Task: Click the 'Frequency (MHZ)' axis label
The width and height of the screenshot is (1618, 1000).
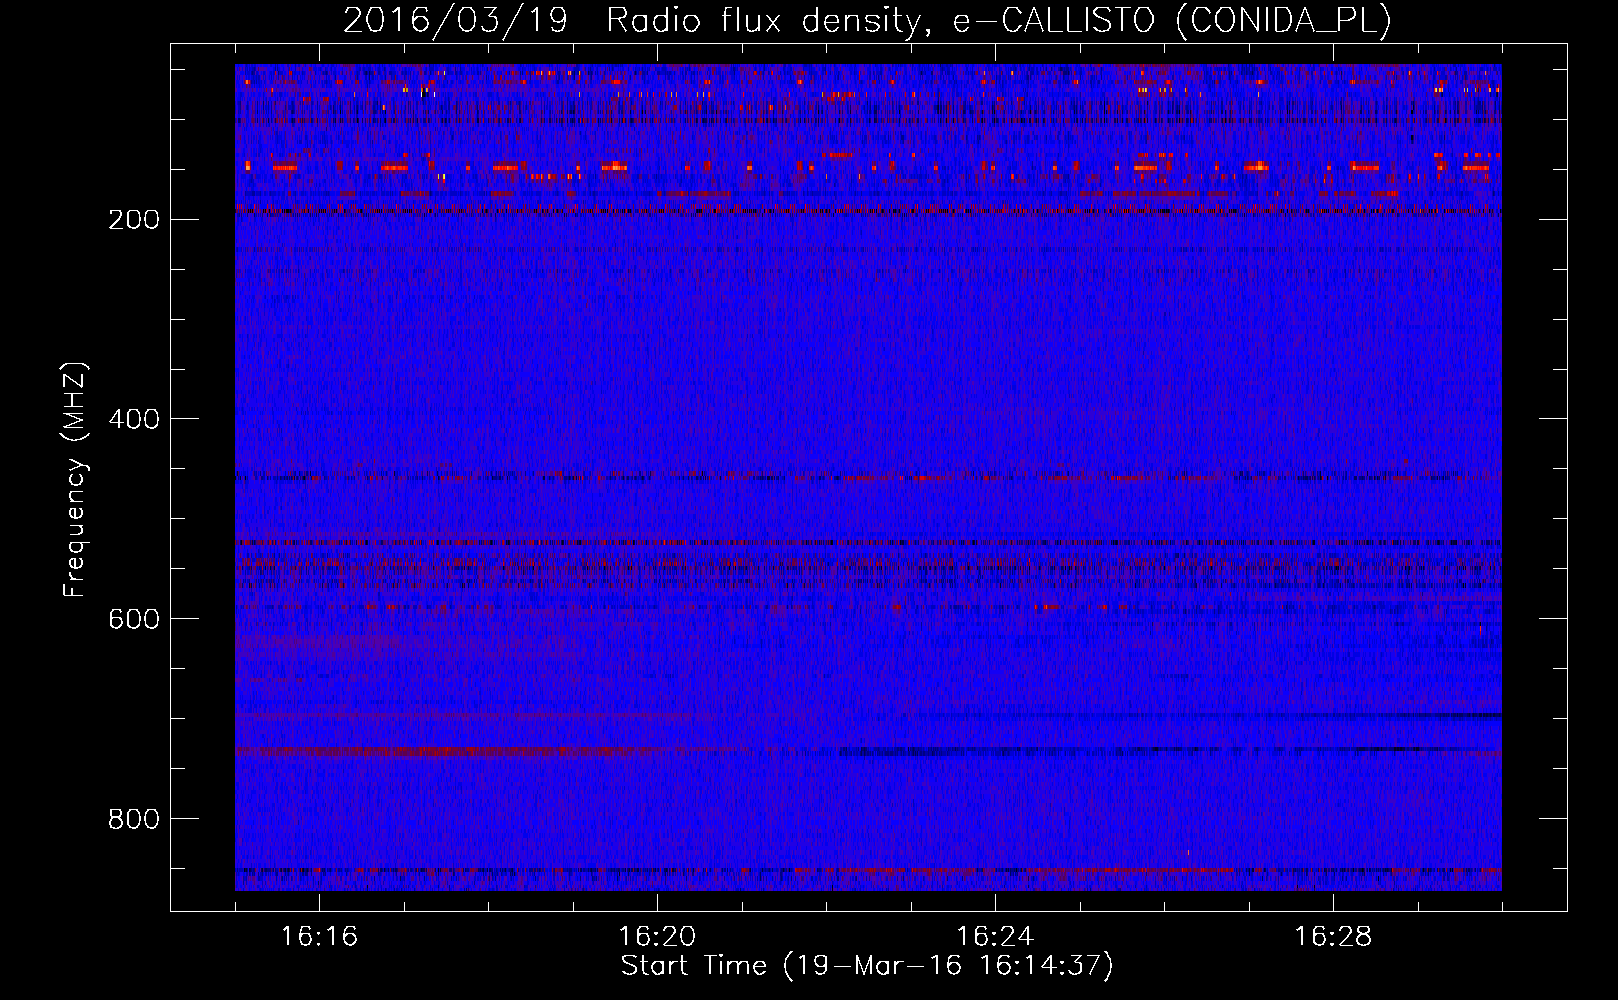Action: click(76, 480)
